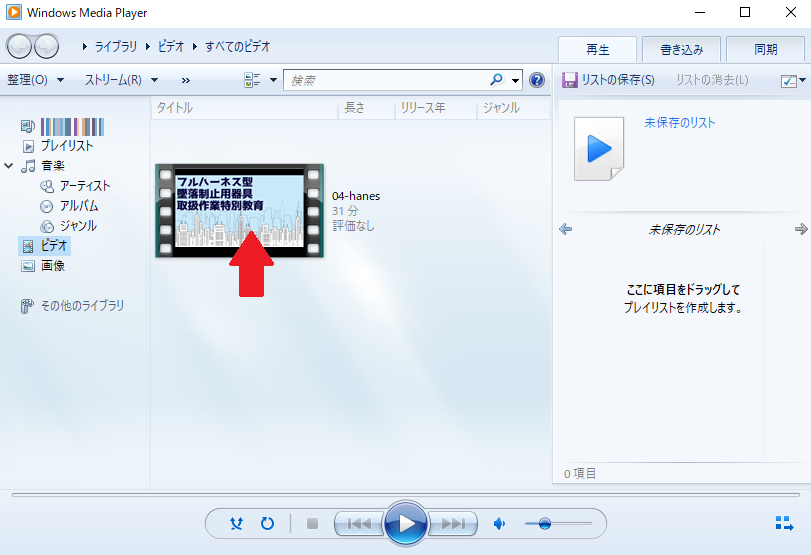Click ライブラリ in the breadcrumb
Screen dimensions: 811x555
(x=116, y=47)
